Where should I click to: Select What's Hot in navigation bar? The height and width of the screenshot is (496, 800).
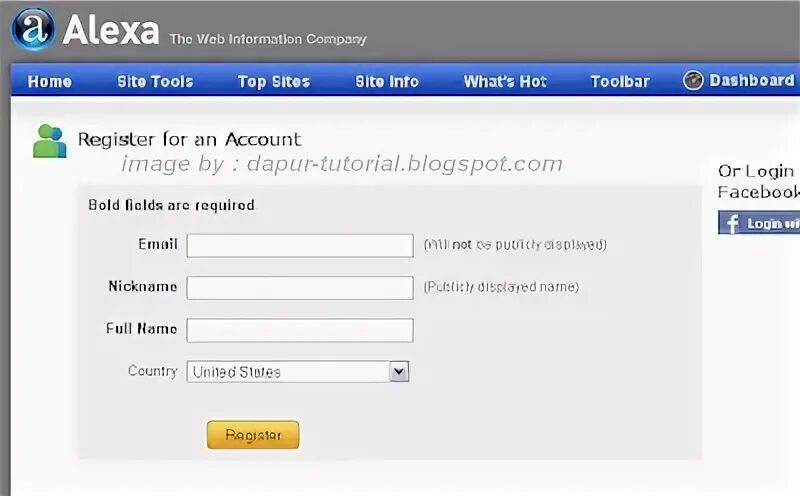point(505,82)
